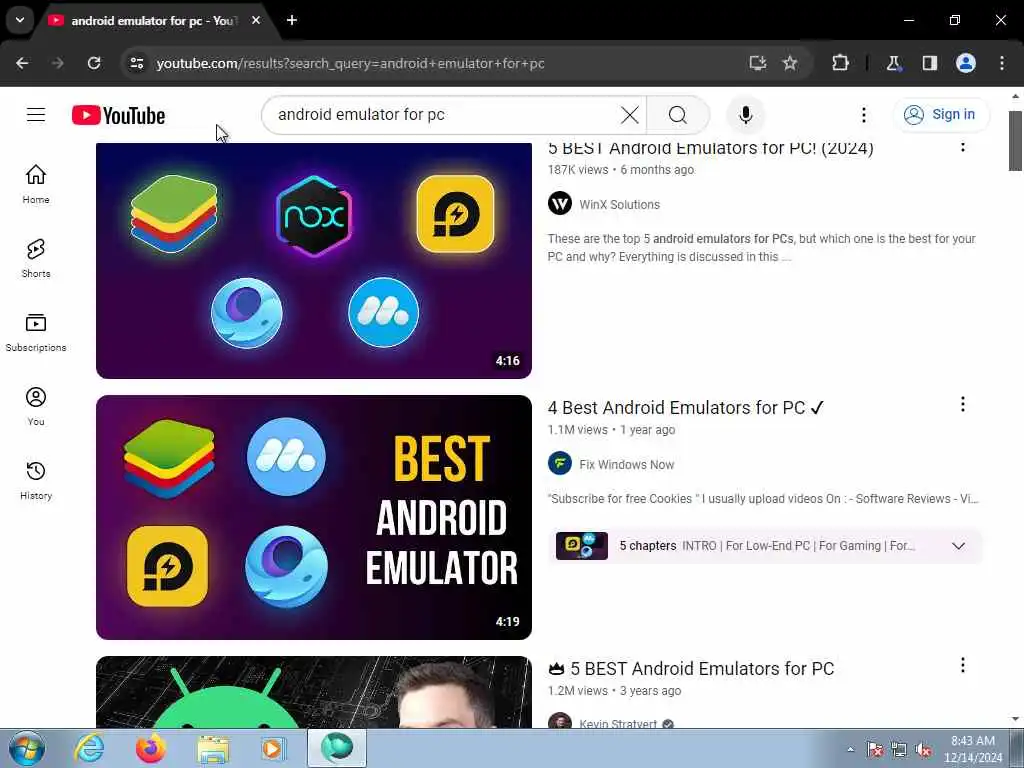
Task: Open Windows Explorer from the taskbar
Action: pyautogui.click(x=213, y=748)
